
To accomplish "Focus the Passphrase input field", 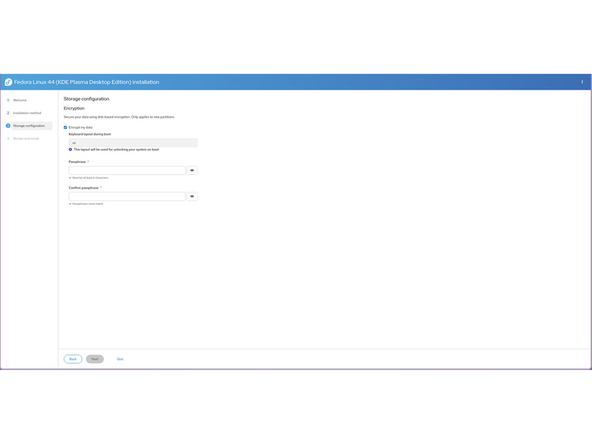I will point(127,170).
